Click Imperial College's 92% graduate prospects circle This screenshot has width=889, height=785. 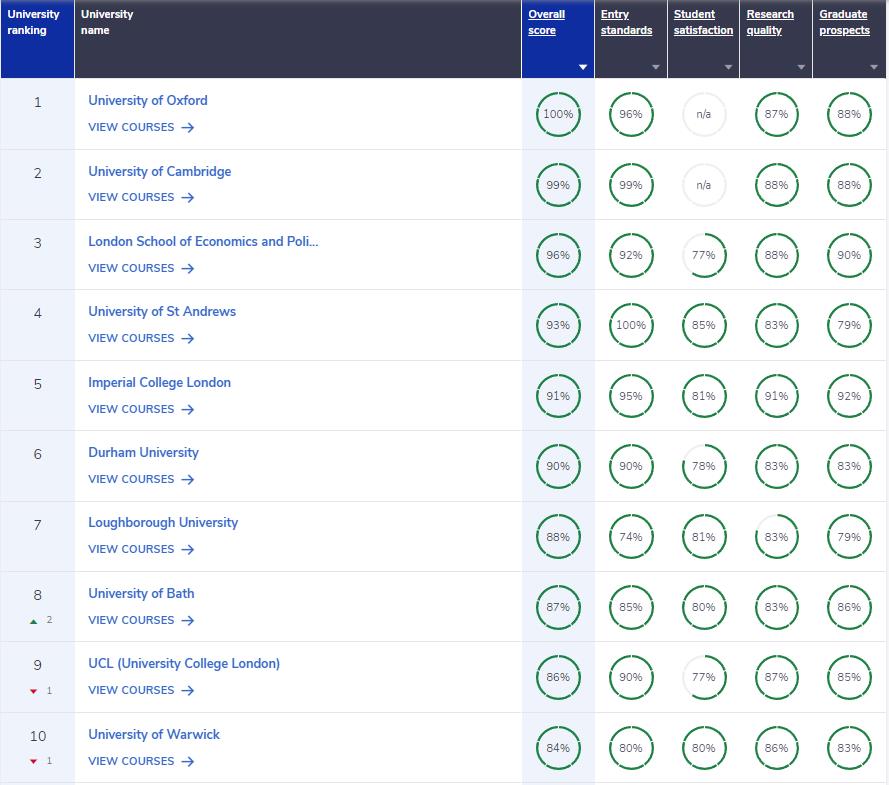(x=849, y=396)
